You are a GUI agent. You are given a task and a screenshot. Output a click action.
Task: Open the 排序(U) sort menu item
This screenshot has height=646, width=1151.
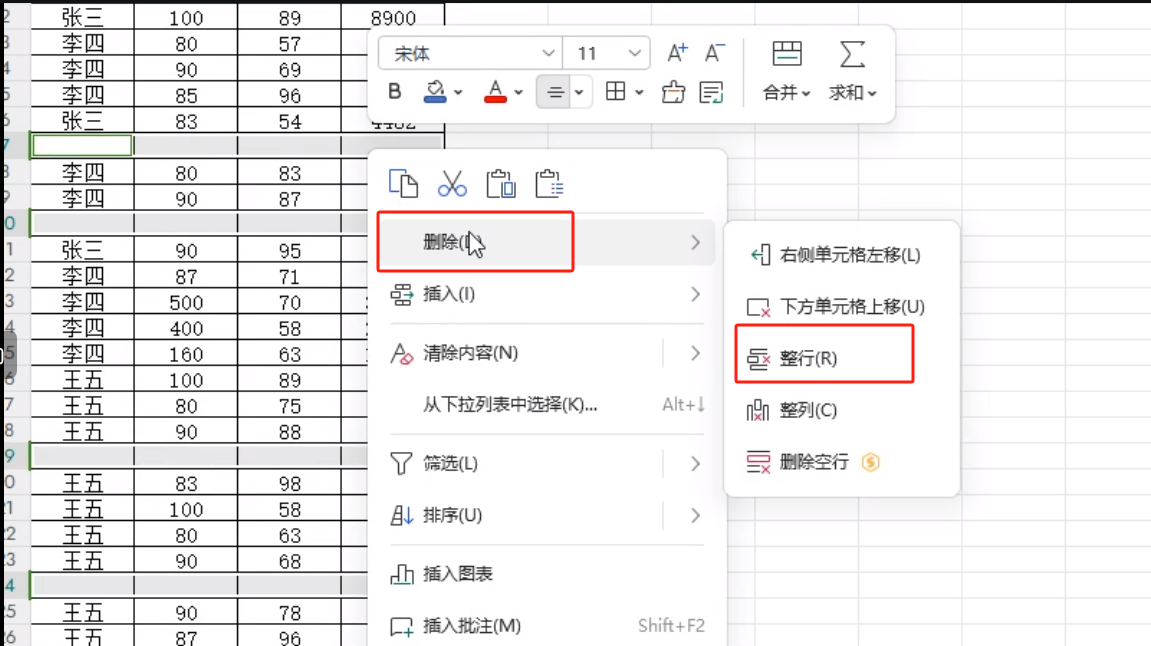click(452, 515)
